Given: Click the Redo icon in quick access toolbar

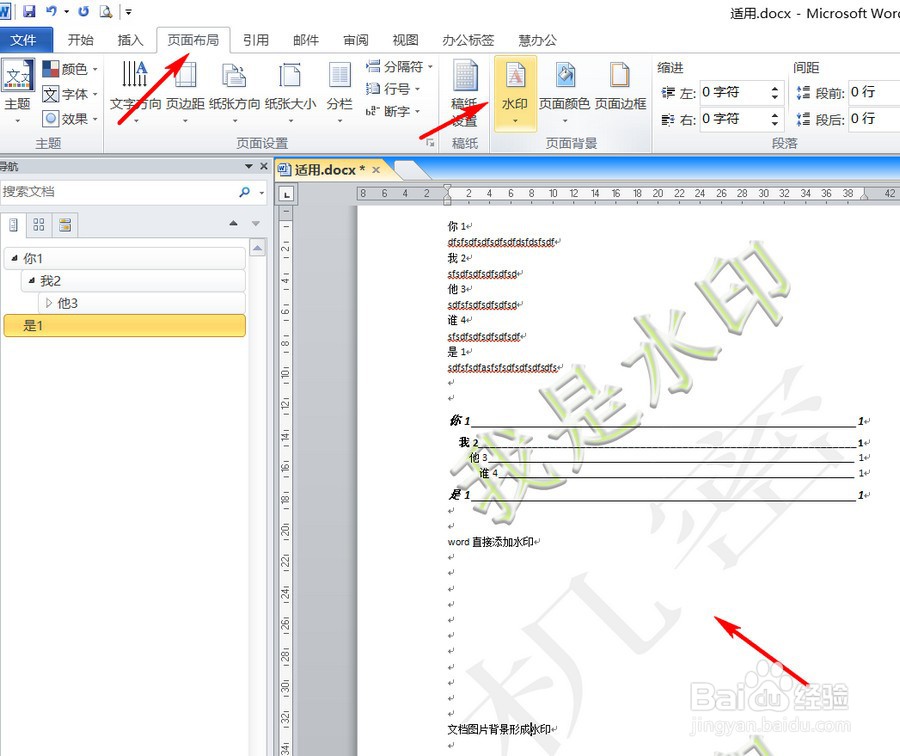Looking at the screenshot, I should (84, 11).
